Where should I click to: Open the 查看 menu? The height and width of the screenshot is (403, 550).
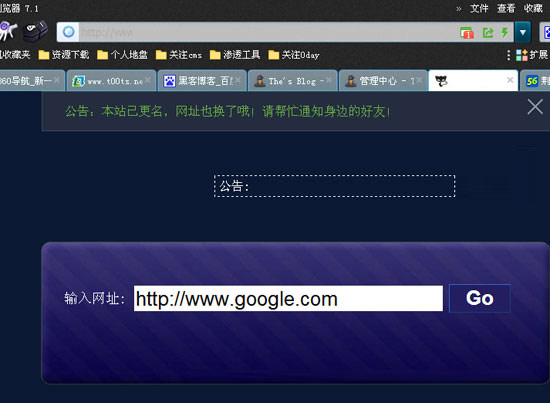(x=505, y=8)
